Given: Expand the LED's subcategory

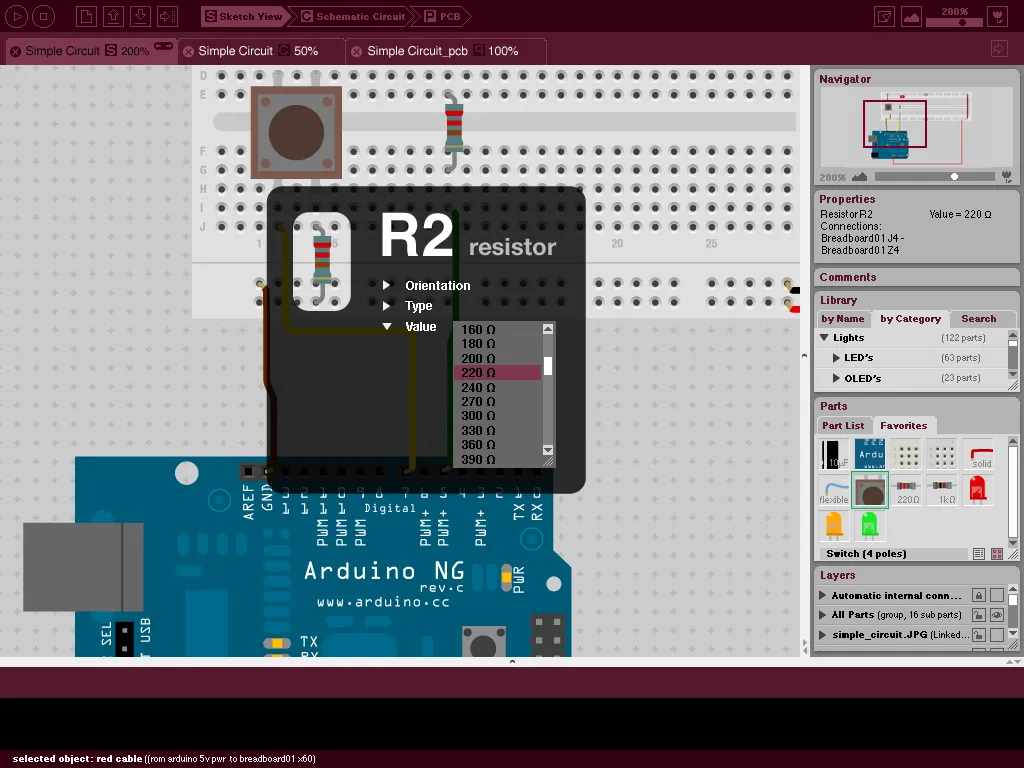Looking at the screenshot, I should (x=836, y=358).
